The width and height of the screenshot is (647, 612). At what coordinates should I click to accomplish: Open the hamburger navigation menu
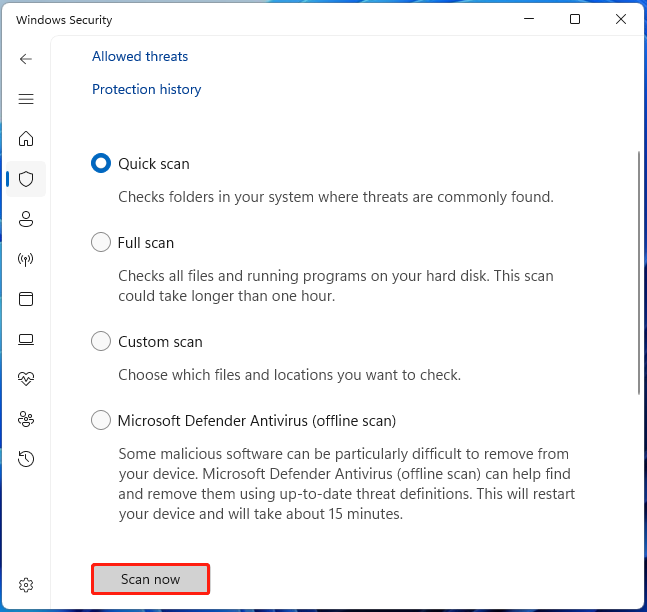[x=26, y=99]
